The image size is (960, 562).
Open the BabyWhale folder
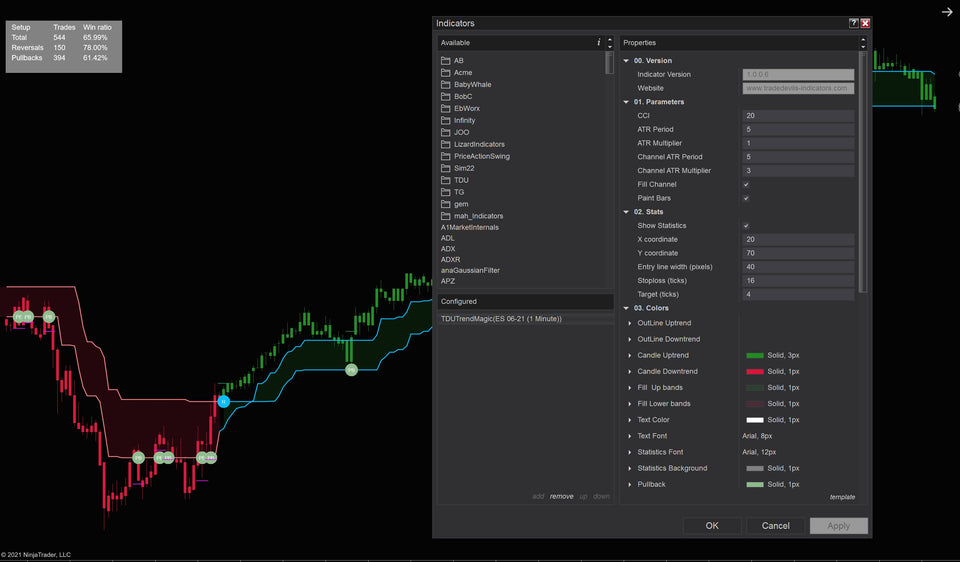pos(472,84)
